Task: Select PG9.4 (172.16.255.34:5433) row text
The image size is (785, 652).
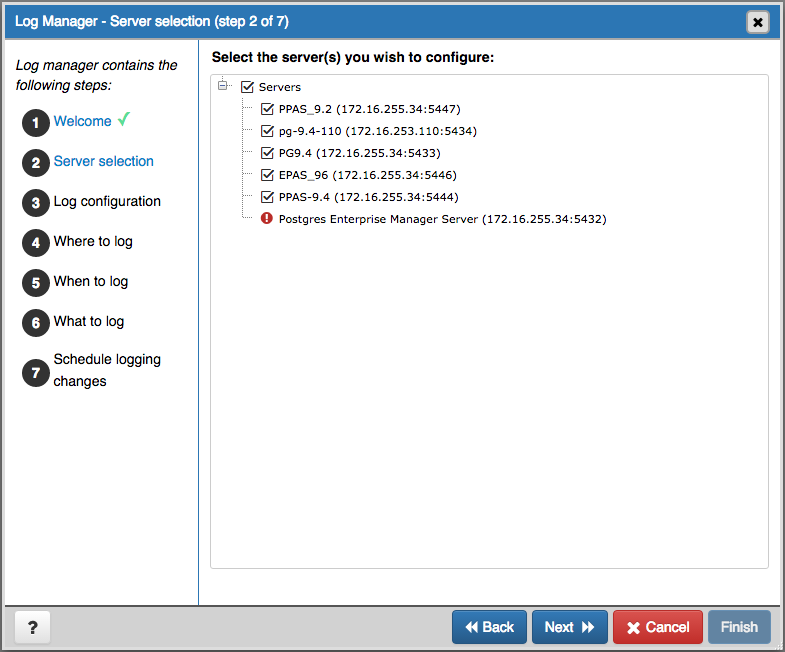Action: [x=359, y=153]
